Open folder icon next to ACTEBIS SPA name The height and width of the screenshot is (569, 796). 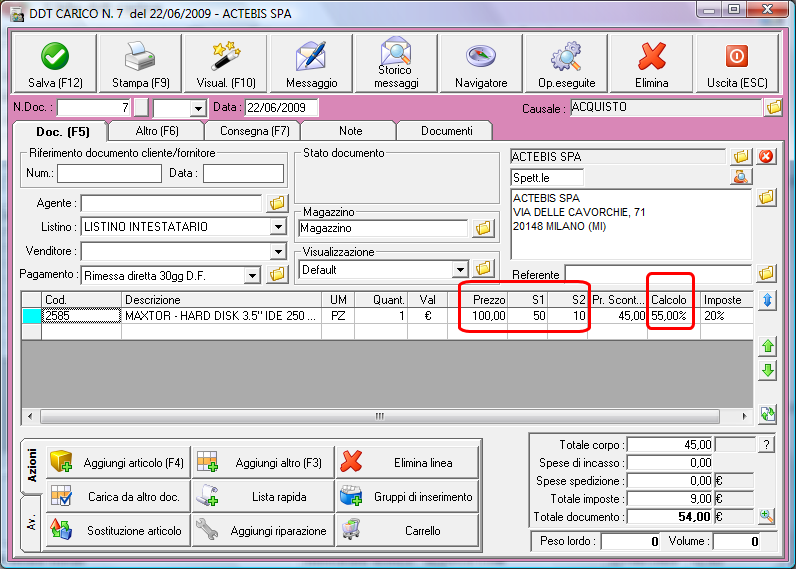741,156
